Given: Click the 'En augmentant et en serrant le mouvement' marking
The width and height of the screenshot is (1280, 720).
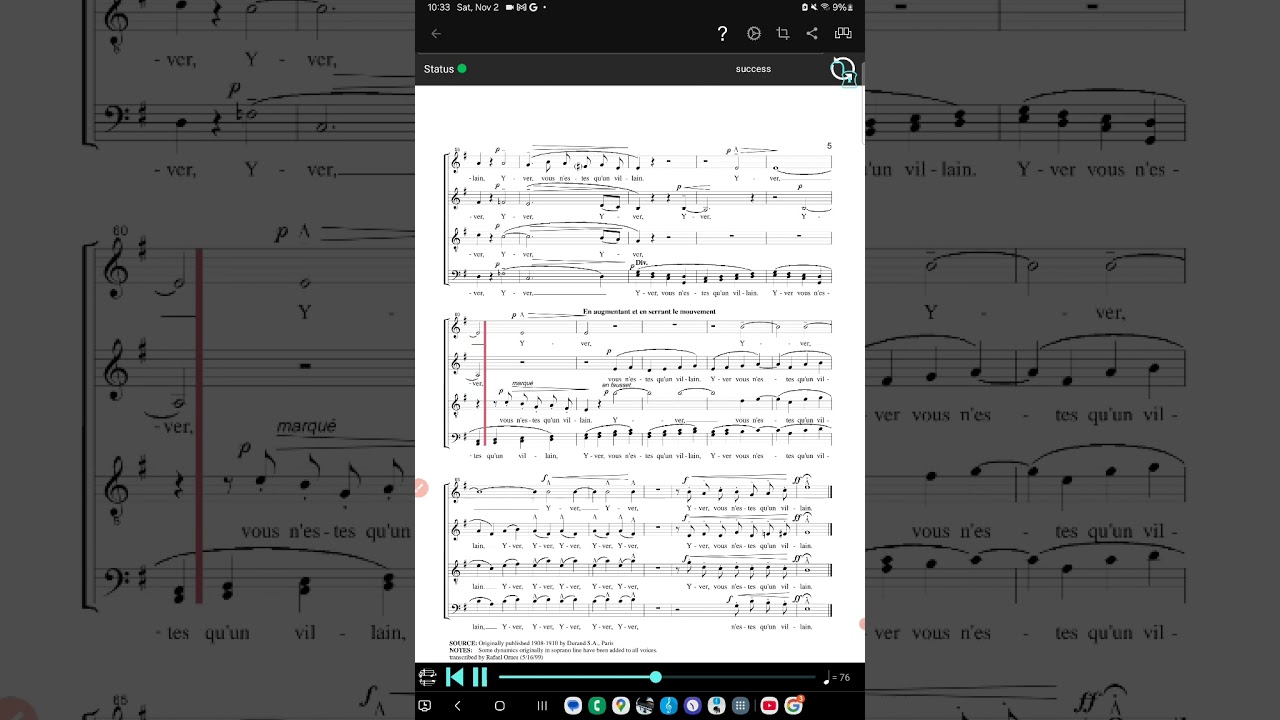Looking at the screenshot, I should tap(650, 312).
